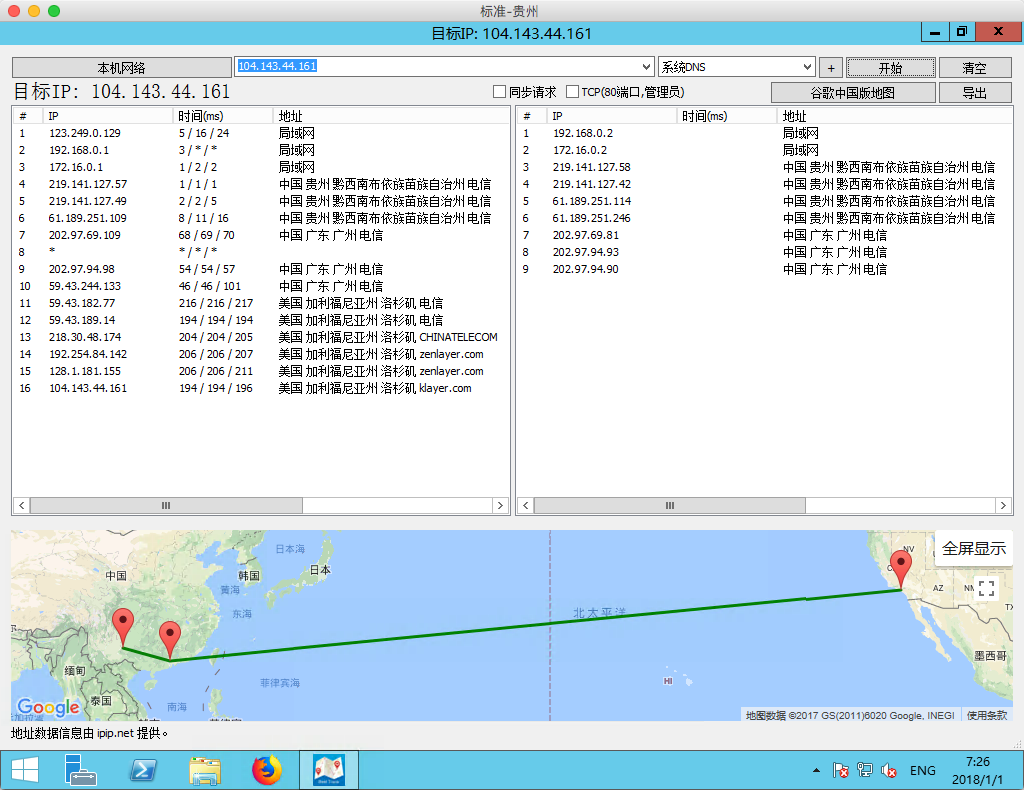
Task: Open the 系统DNS dropdown list
Action: (x=807, y=67)
